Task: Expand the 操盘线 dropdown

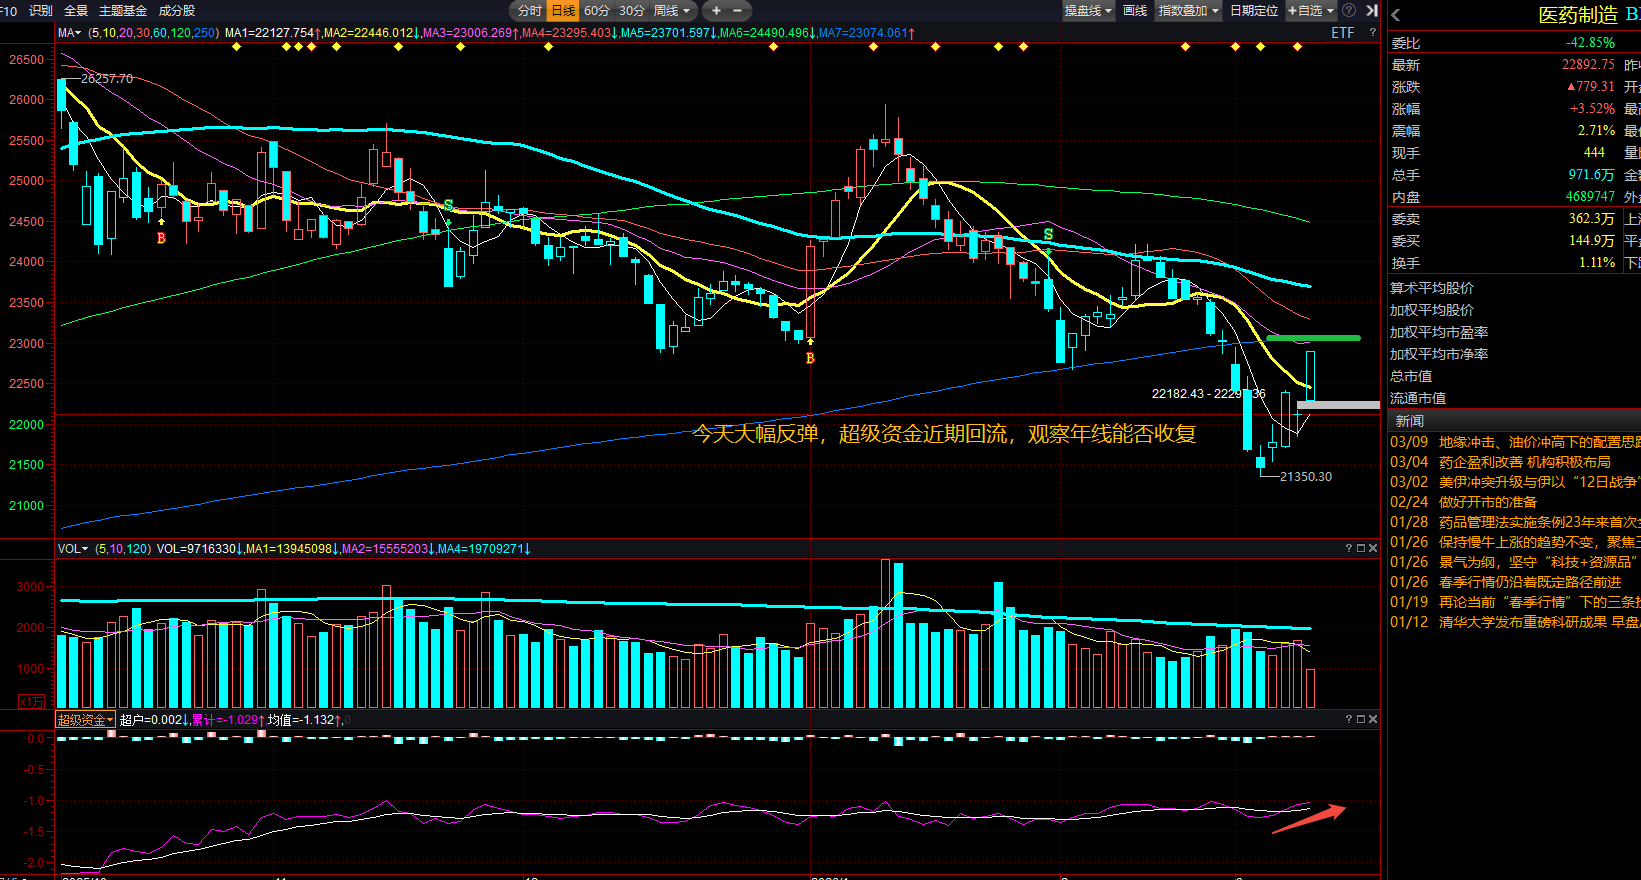Action: click(1088, 11)
